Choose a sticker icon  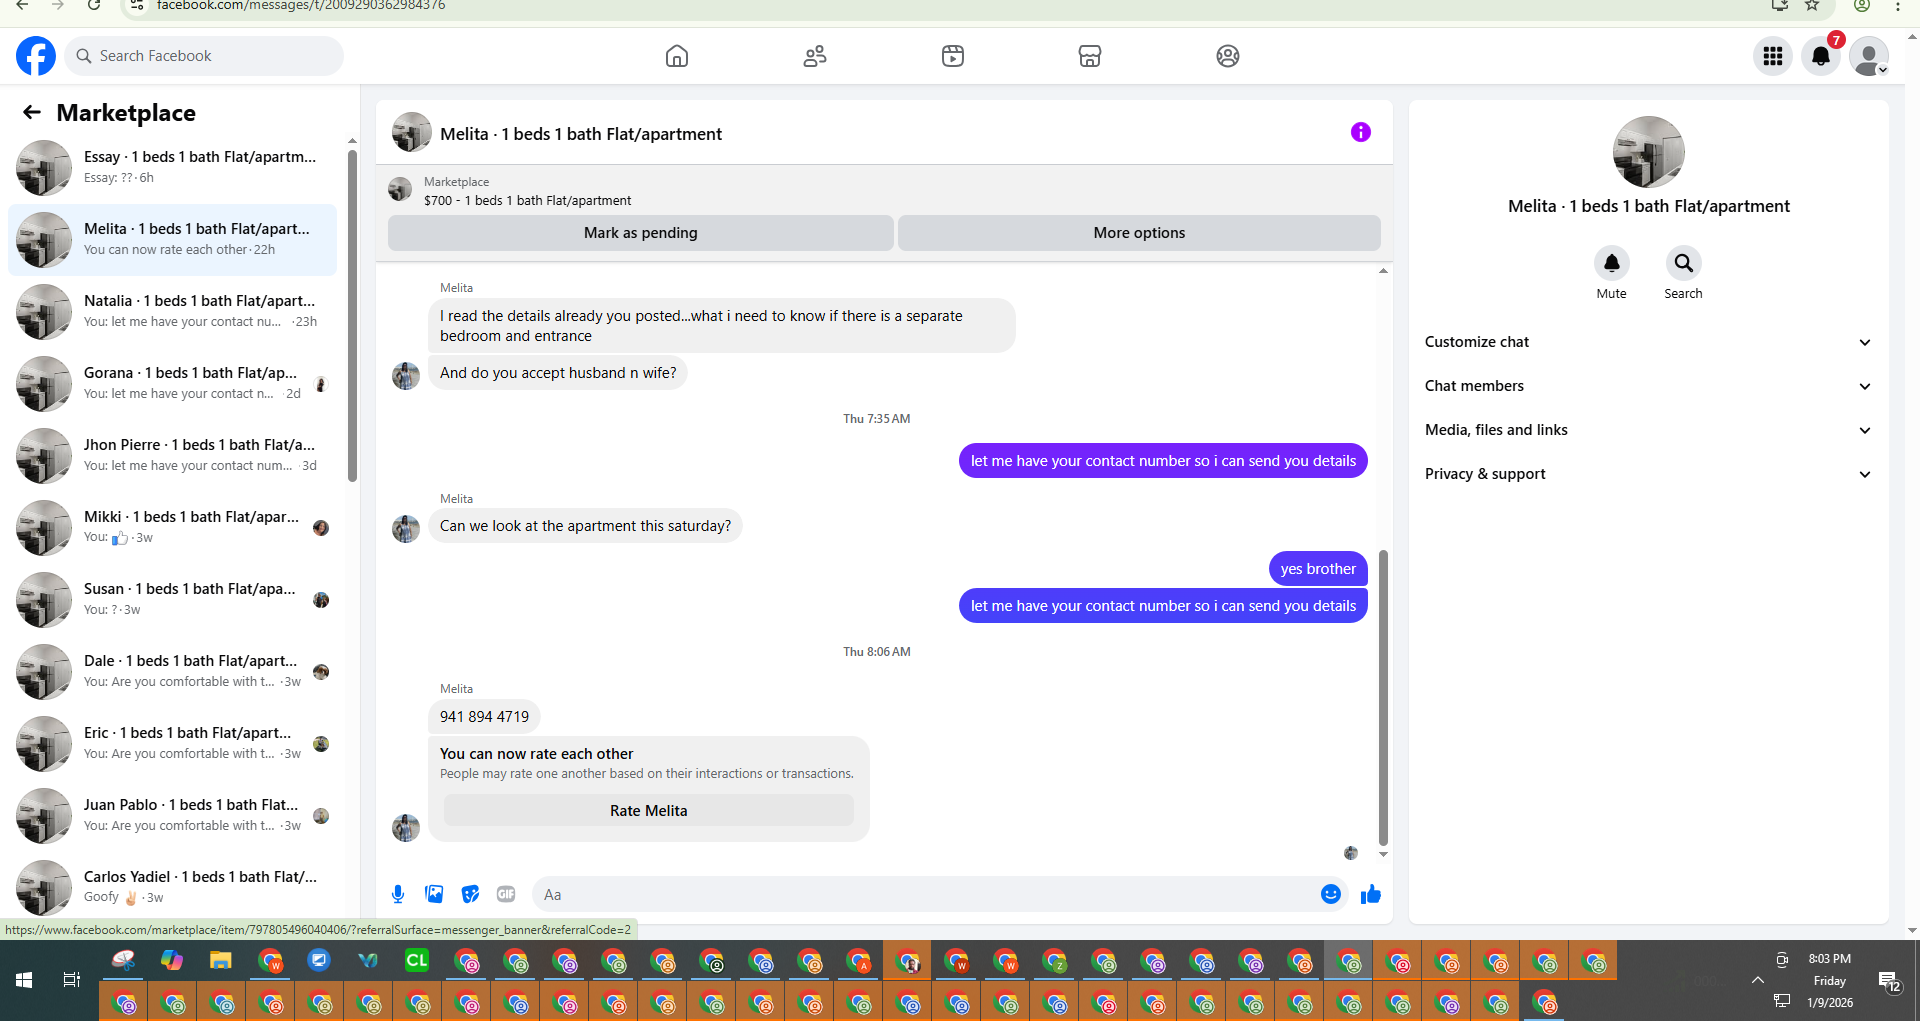[x=470, y=894]
